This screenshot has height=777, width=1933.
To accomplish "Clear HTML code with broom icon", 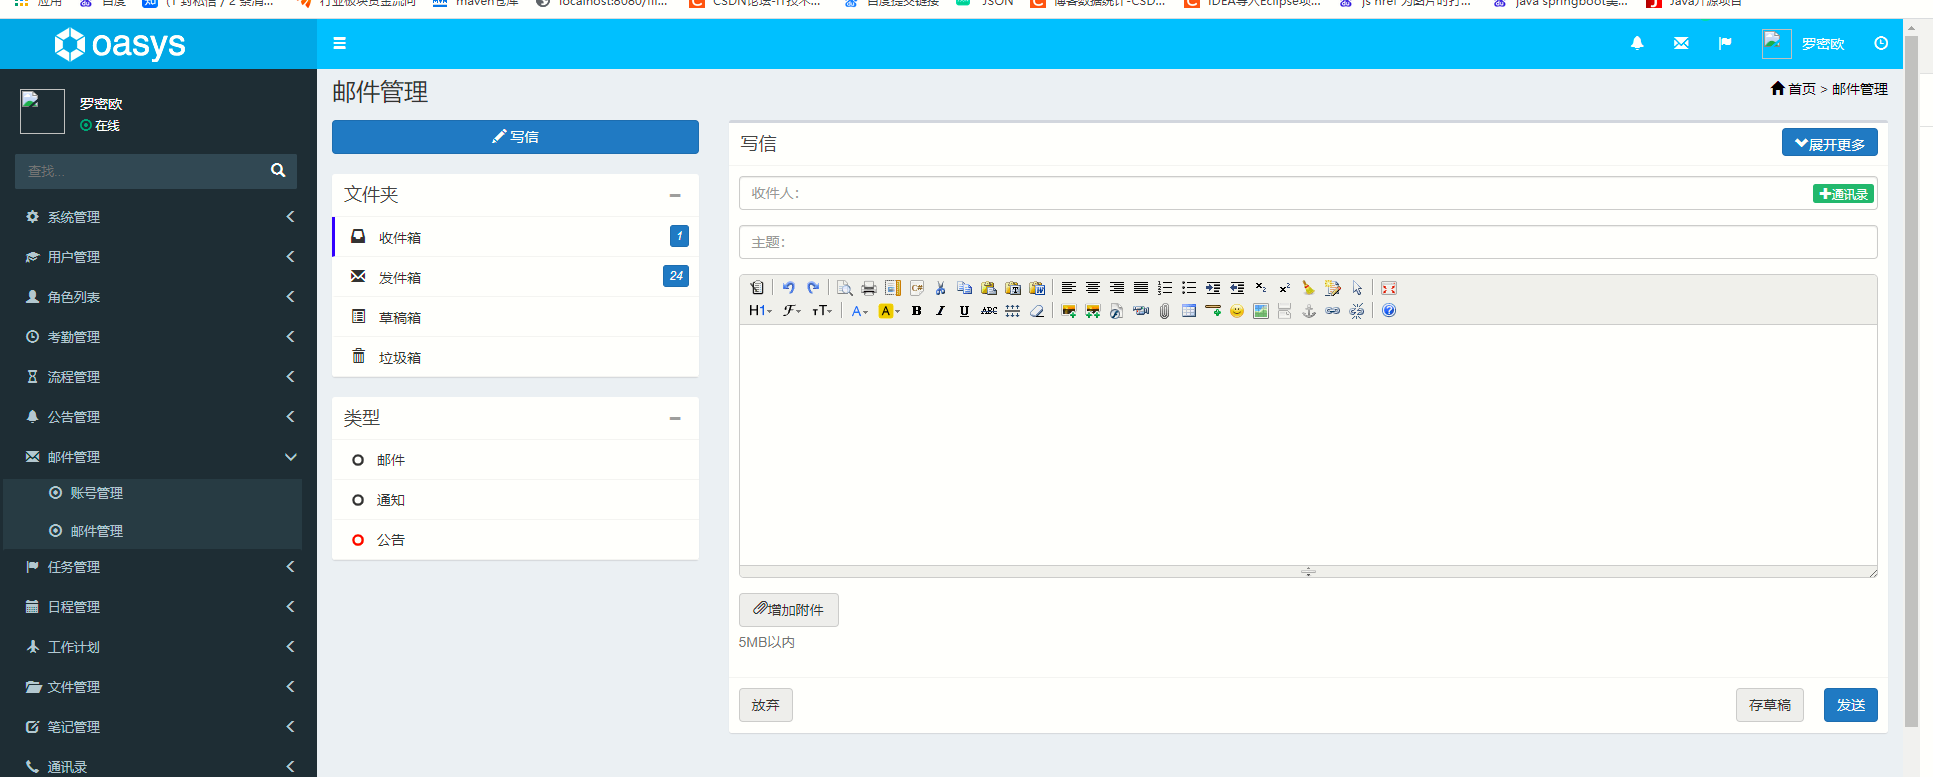I will [x=1309, y=288].
